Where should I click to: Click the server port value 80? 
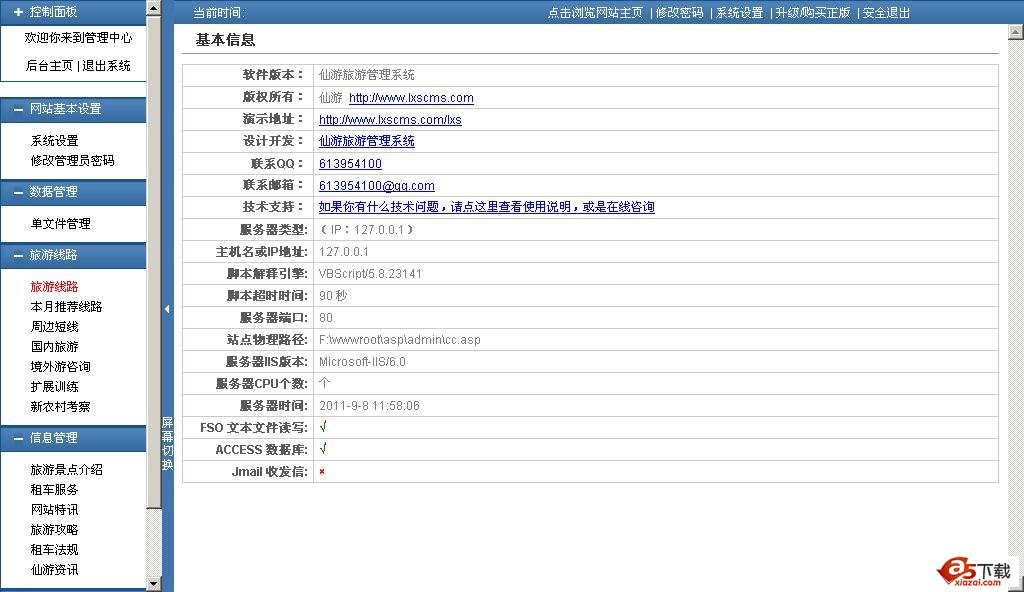[326, 318]
